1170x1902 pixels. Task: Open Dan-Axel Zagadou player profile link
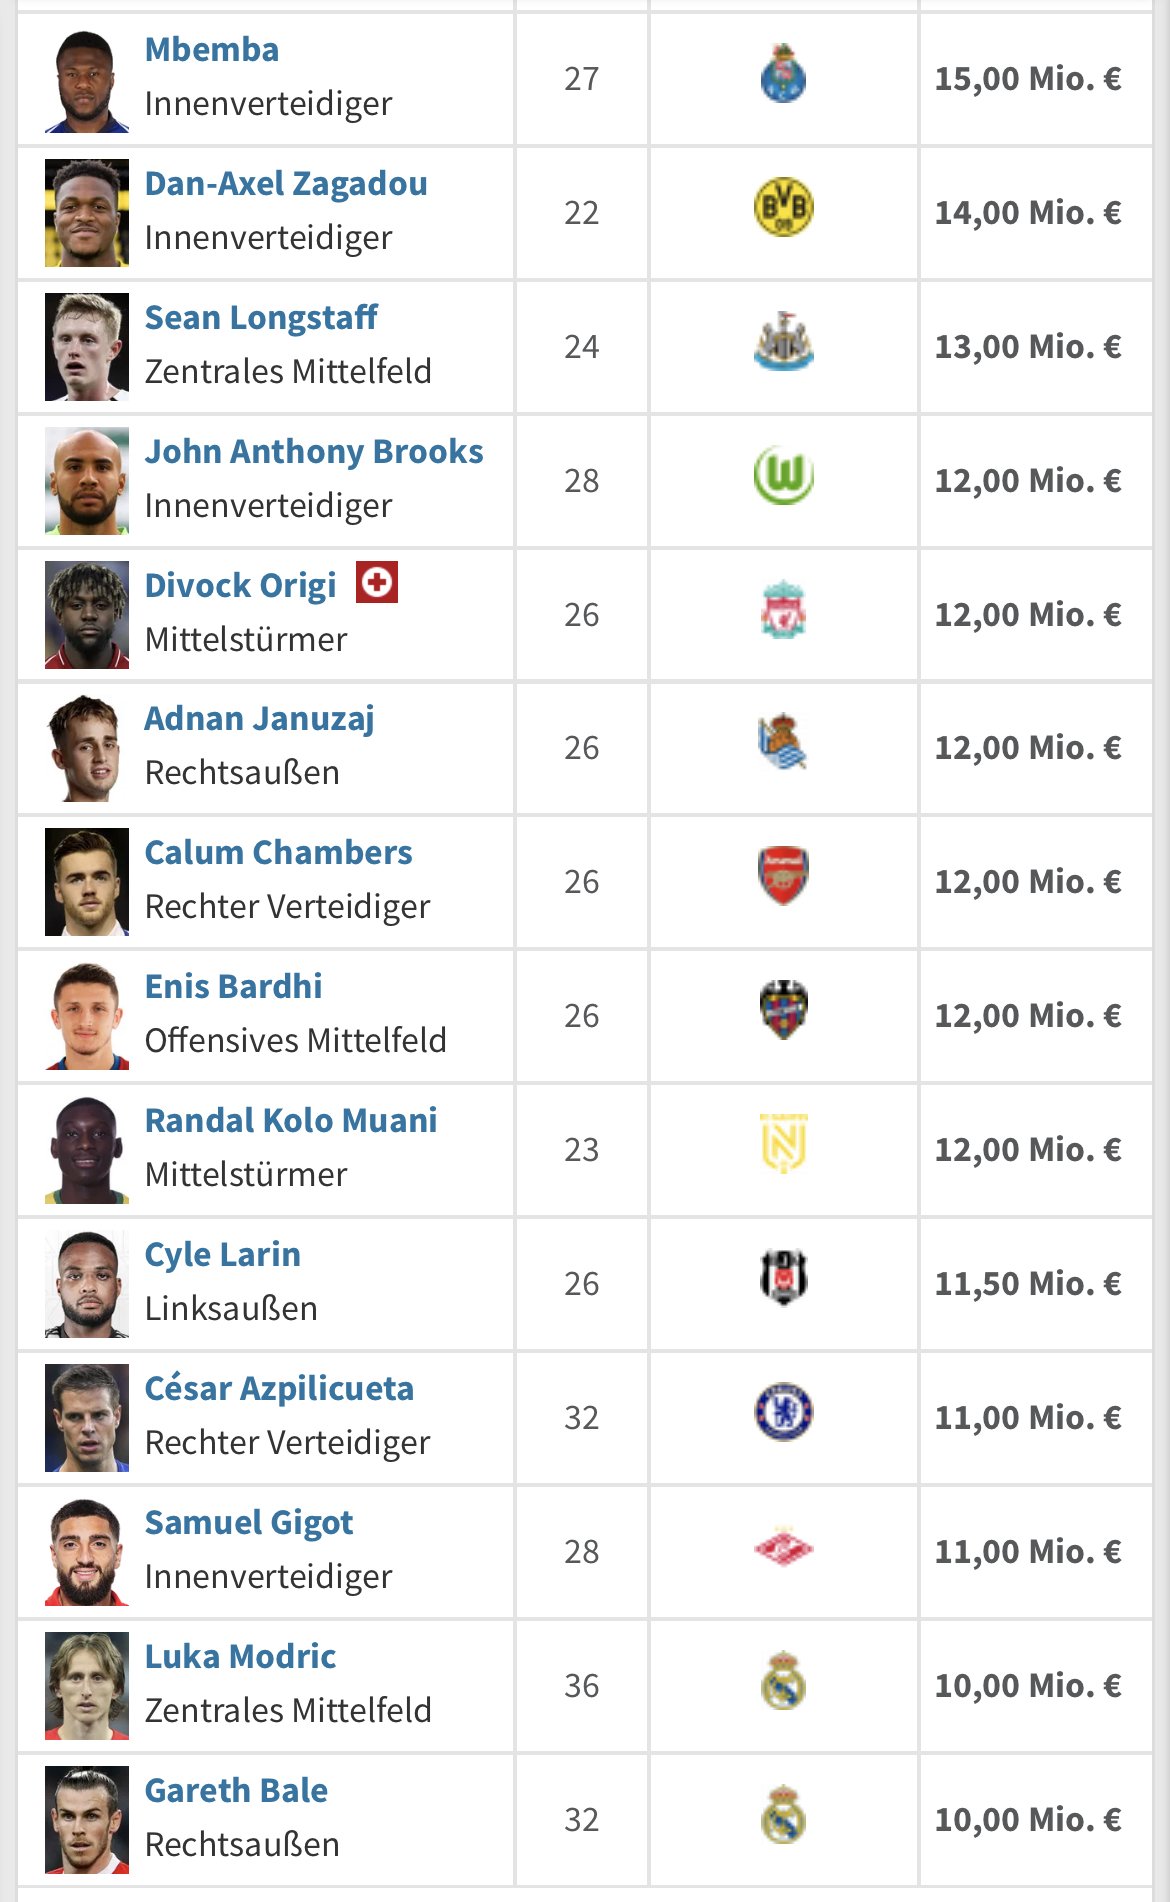286,184
